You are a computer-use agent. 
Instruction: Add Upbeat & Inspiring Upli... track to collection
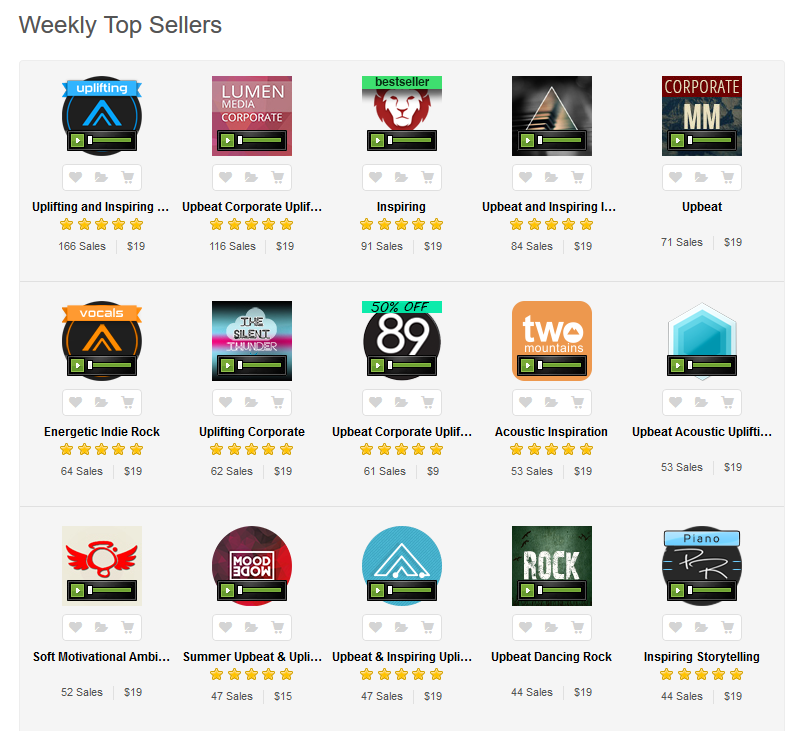tap(401, 627)
